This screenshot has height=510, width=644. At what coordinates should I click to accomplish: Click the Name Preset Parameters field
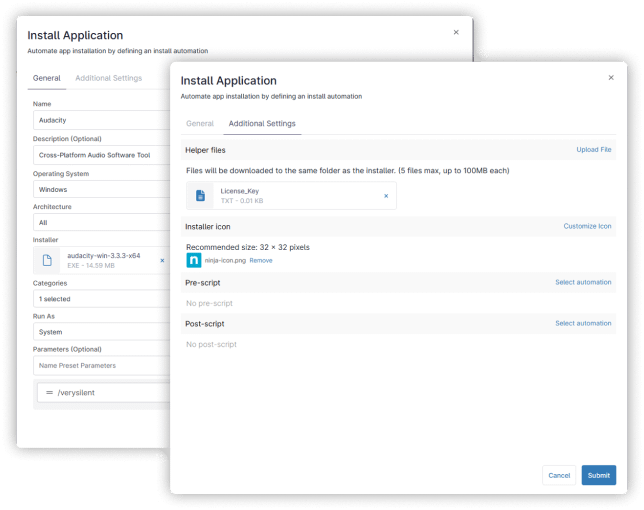(101, 365)
